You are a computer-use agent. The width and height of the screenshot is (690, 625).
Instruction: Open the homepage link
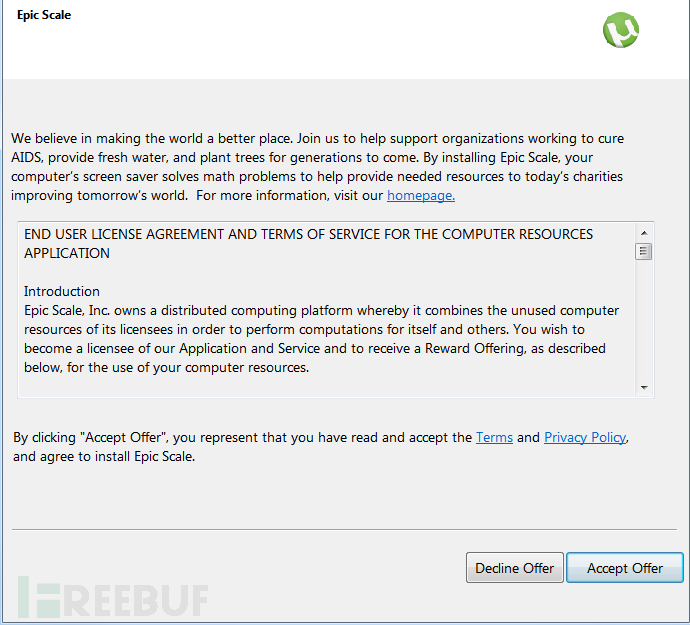tap(421, 195)
